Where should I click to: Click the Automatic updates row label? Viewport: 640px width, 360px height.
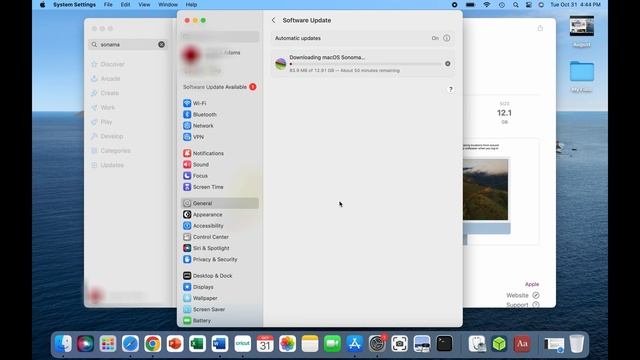pyautogui.click(x=298, y=38)
